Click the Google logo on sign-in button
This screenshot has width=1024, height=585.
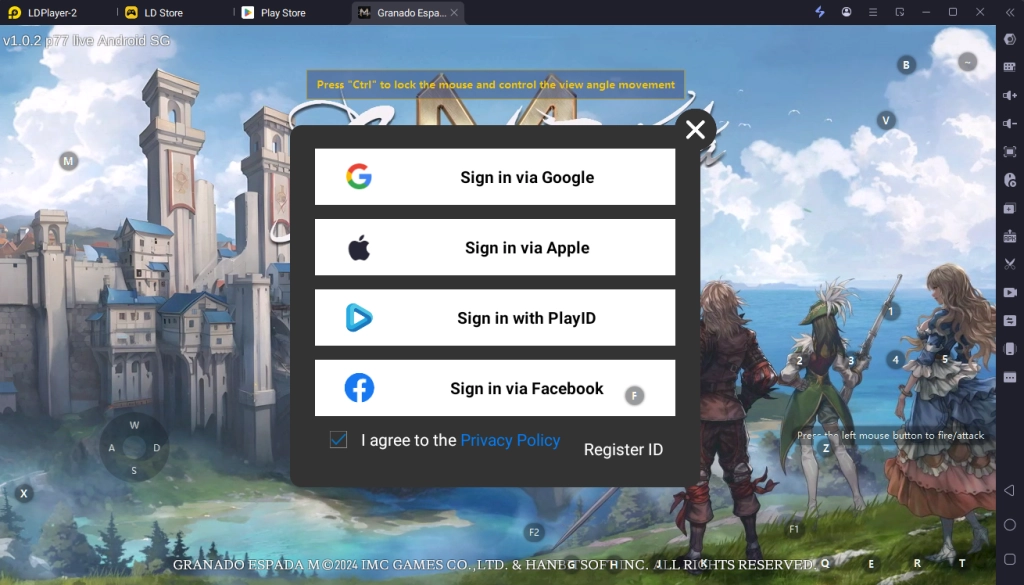[x=359, y=176]
